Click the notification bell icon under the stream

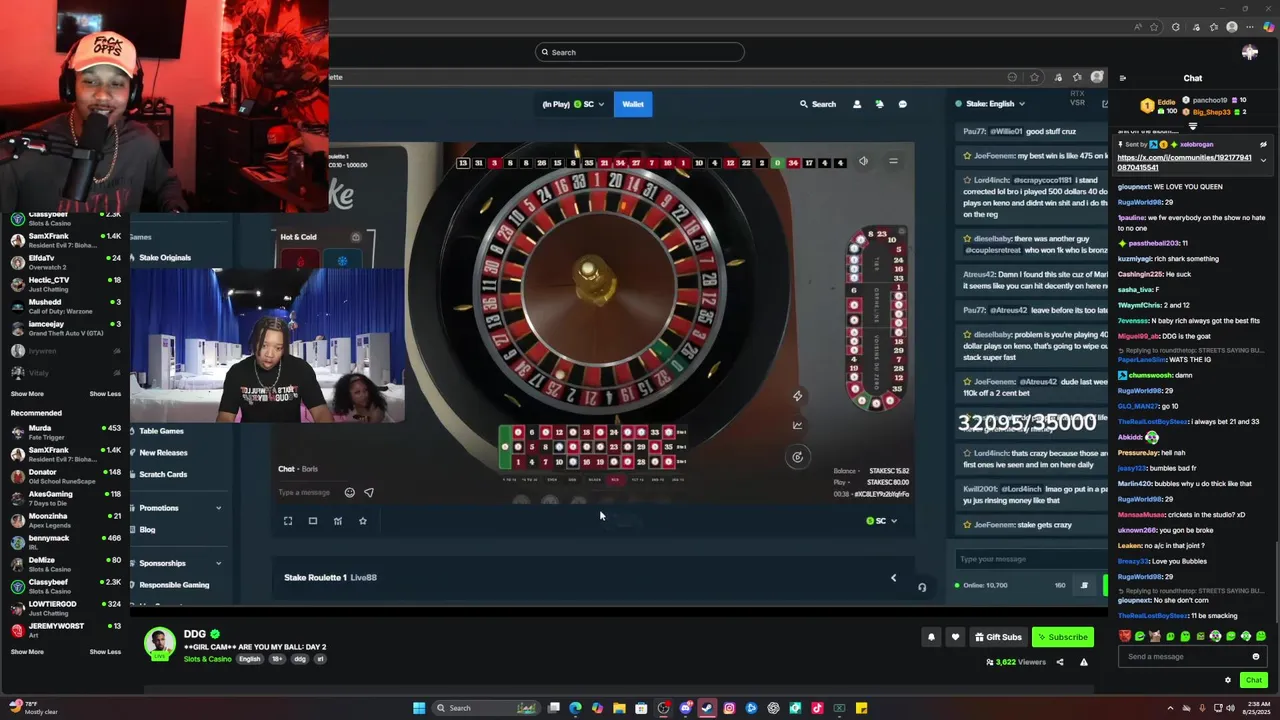[x=931, y=637]
